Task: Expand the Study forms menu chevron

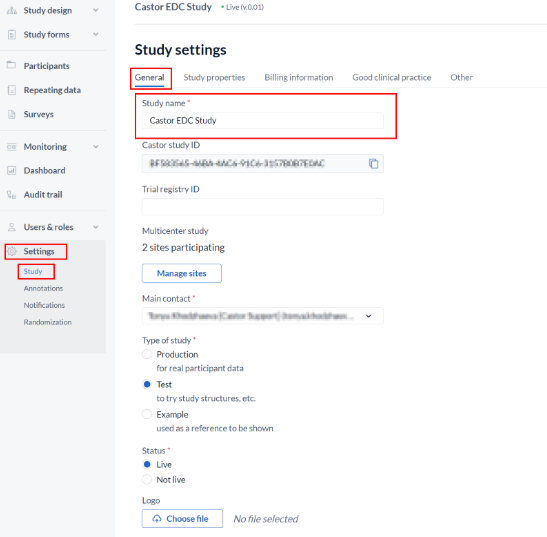Action: (x=96, y=34)
